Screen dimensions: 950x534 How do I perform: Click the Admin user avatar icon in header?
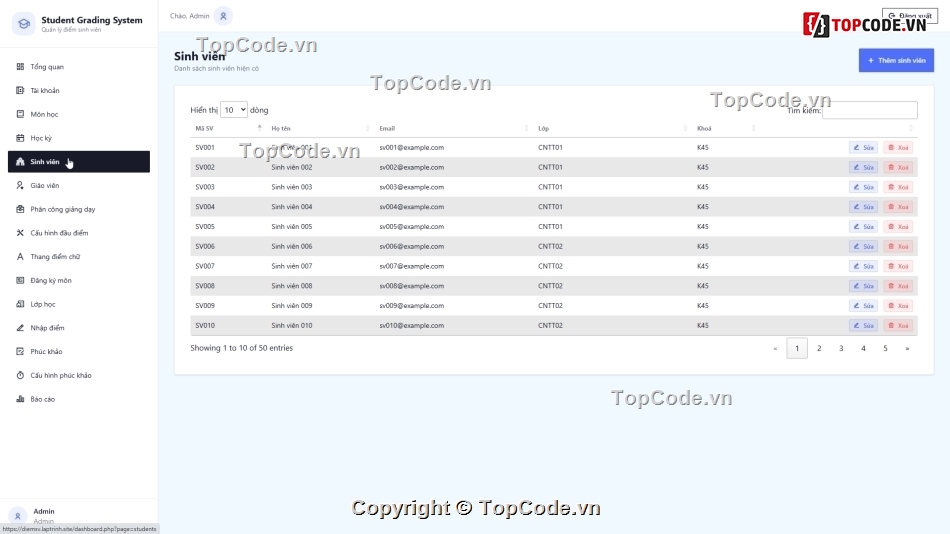[x=223, y=16]
